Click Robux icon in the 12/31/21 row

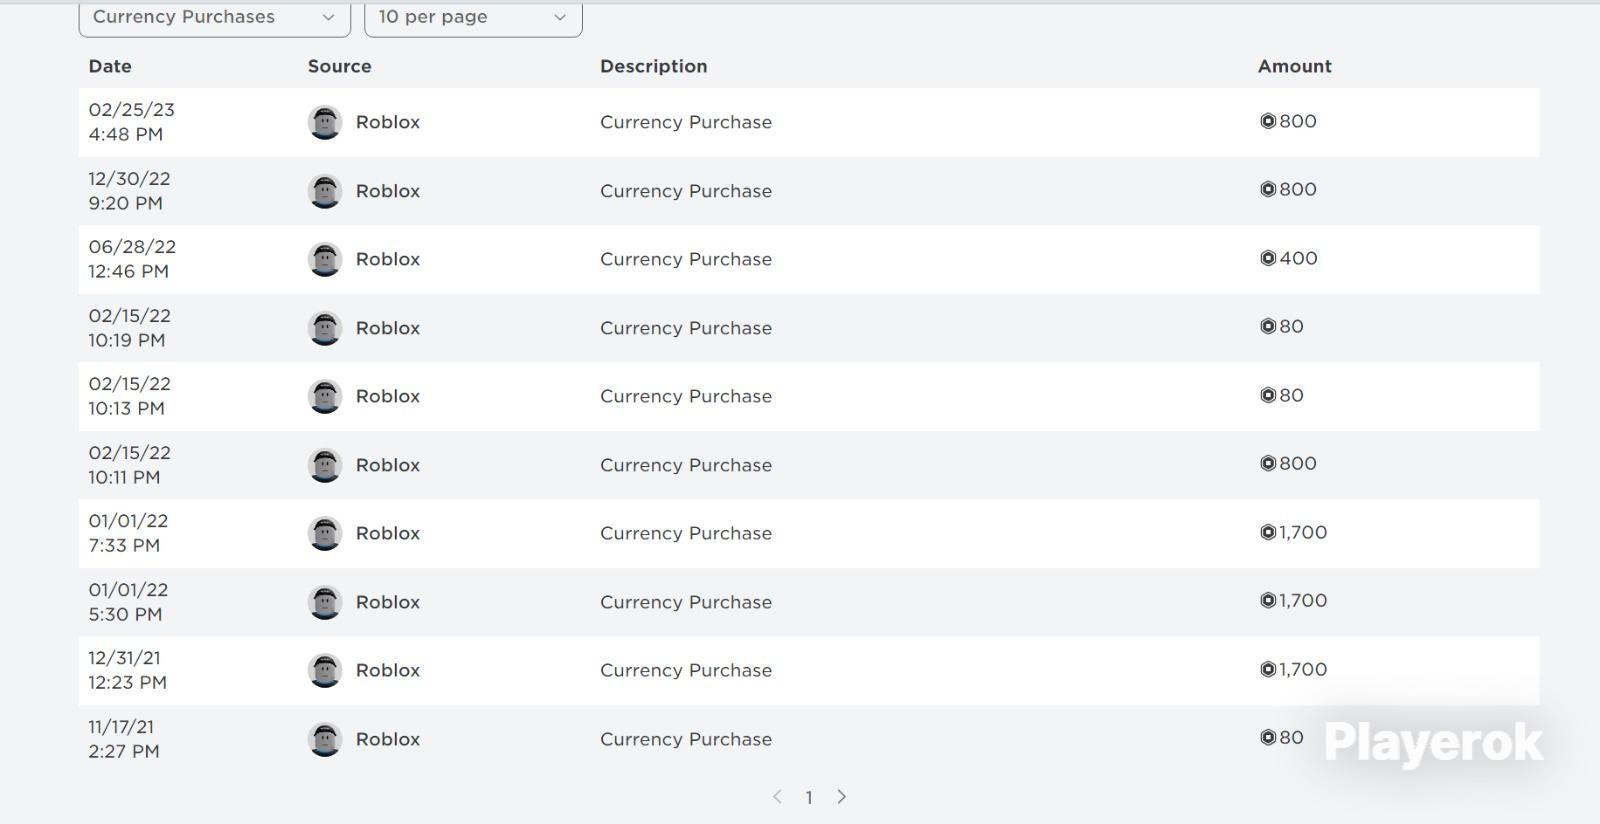coord(1268,669)
